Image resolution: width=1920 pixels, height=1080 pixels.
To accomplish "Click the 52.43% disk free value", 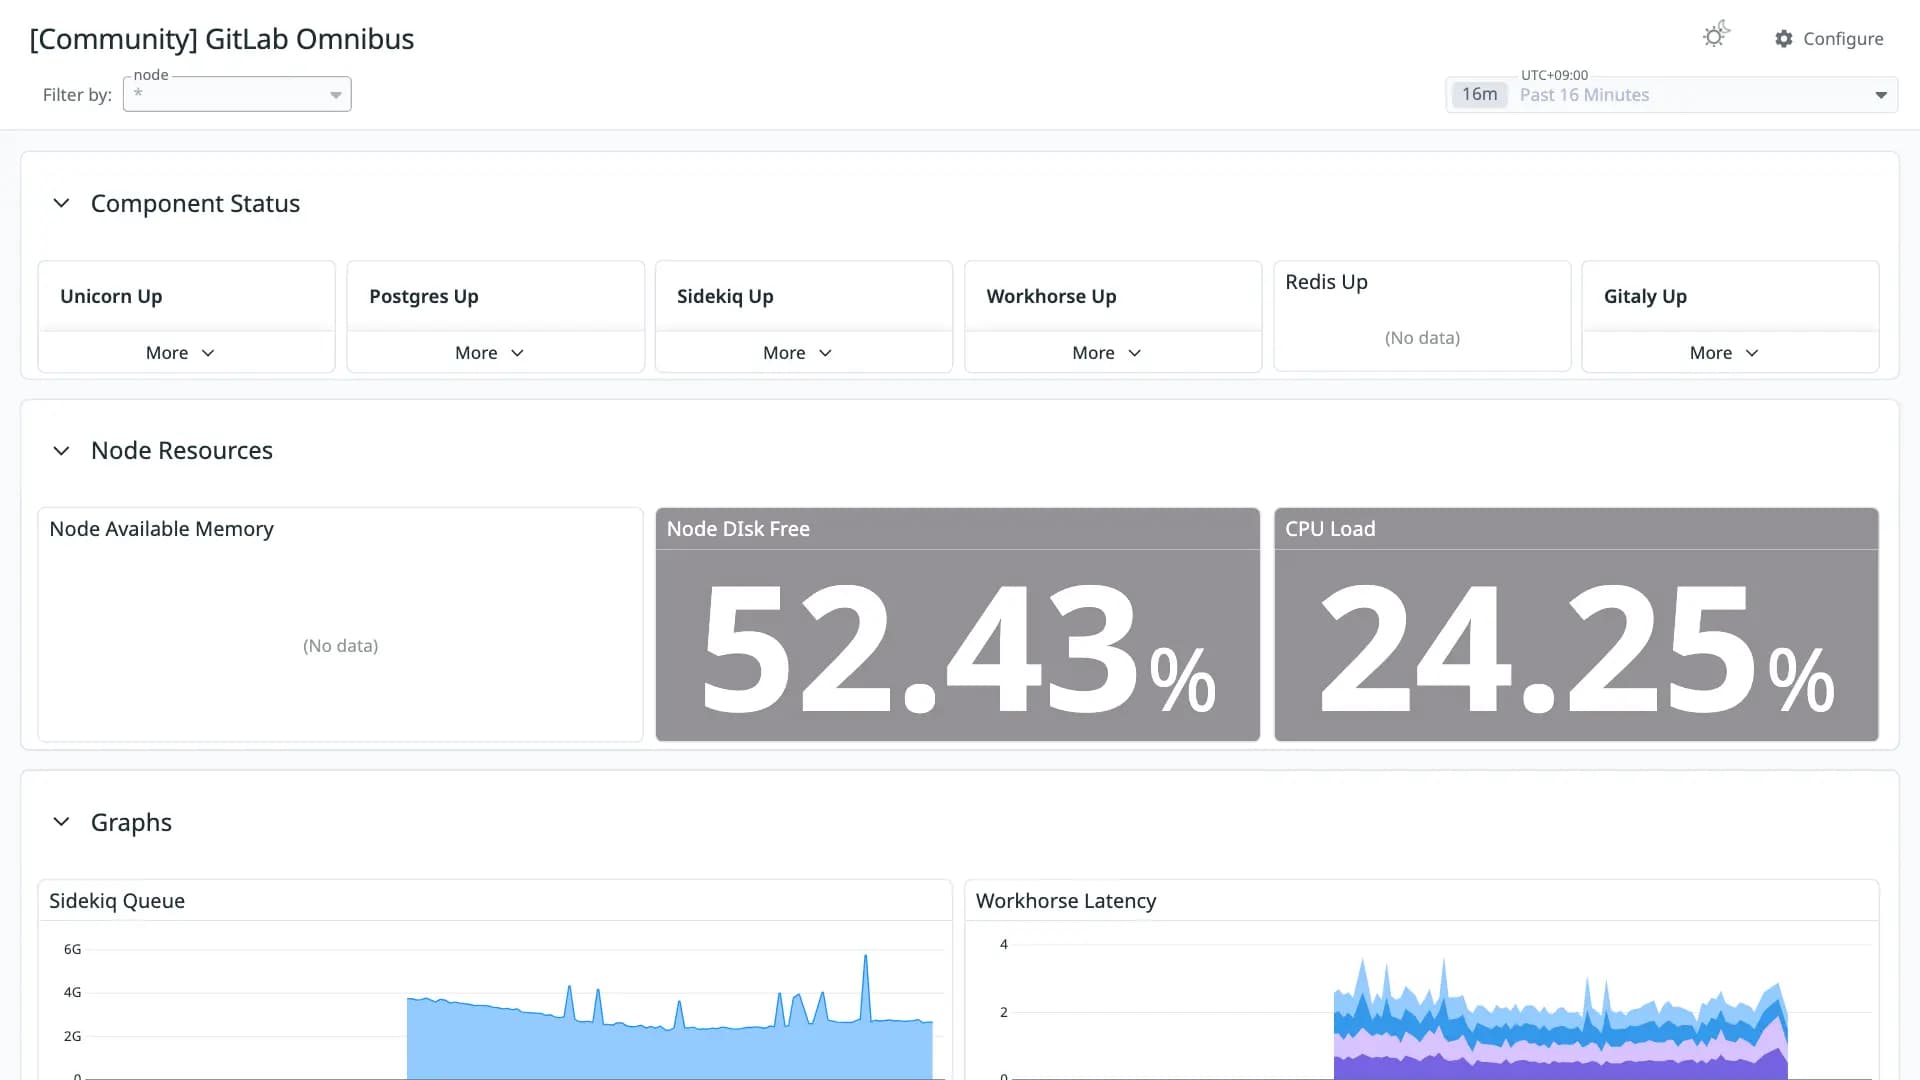I will [x=958, y=648].
